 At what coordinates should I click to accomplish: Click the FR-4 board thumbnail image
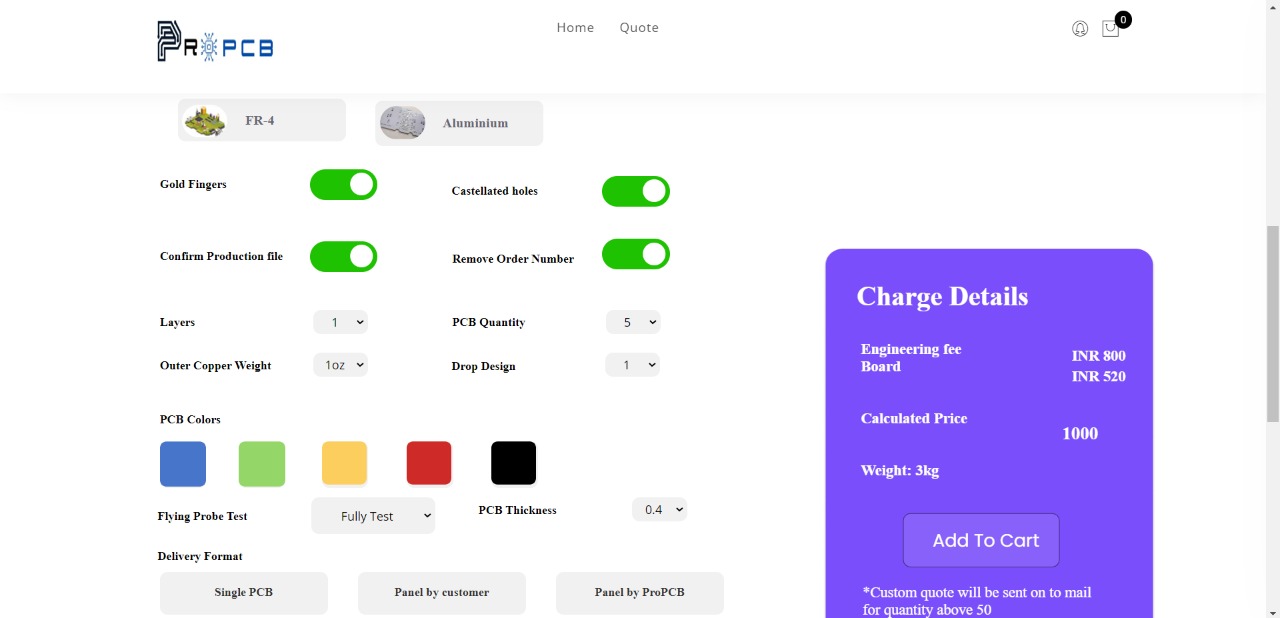[205, 121]
